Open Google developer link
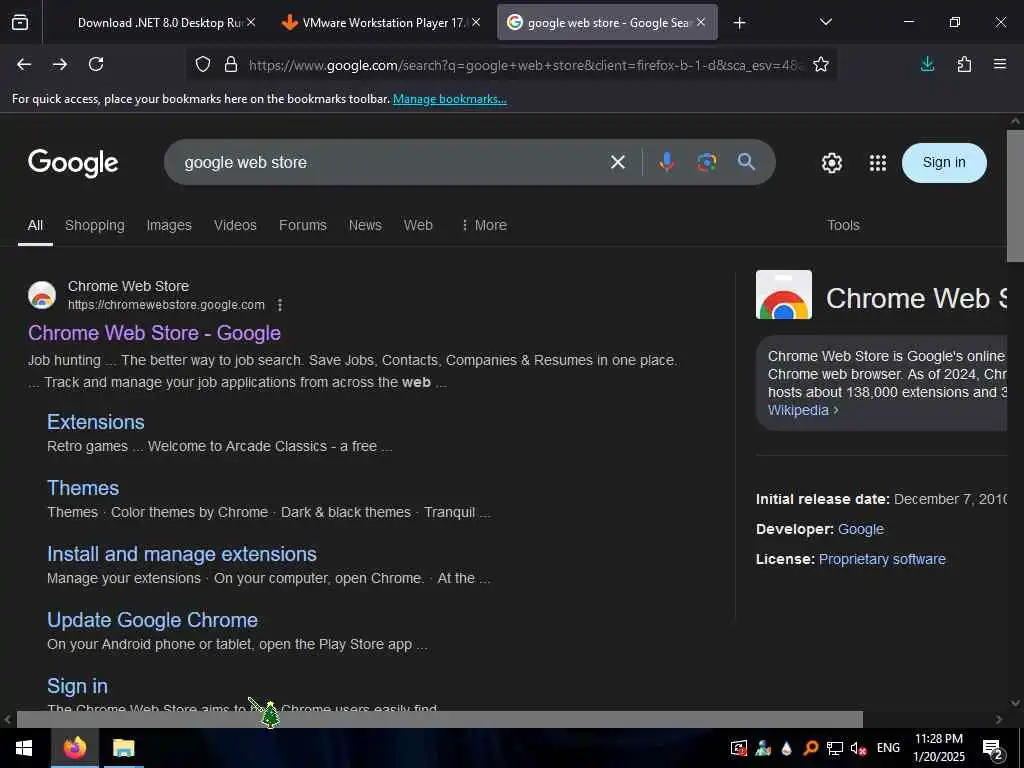The image size is (1024, 768). [x=861, y=529]
